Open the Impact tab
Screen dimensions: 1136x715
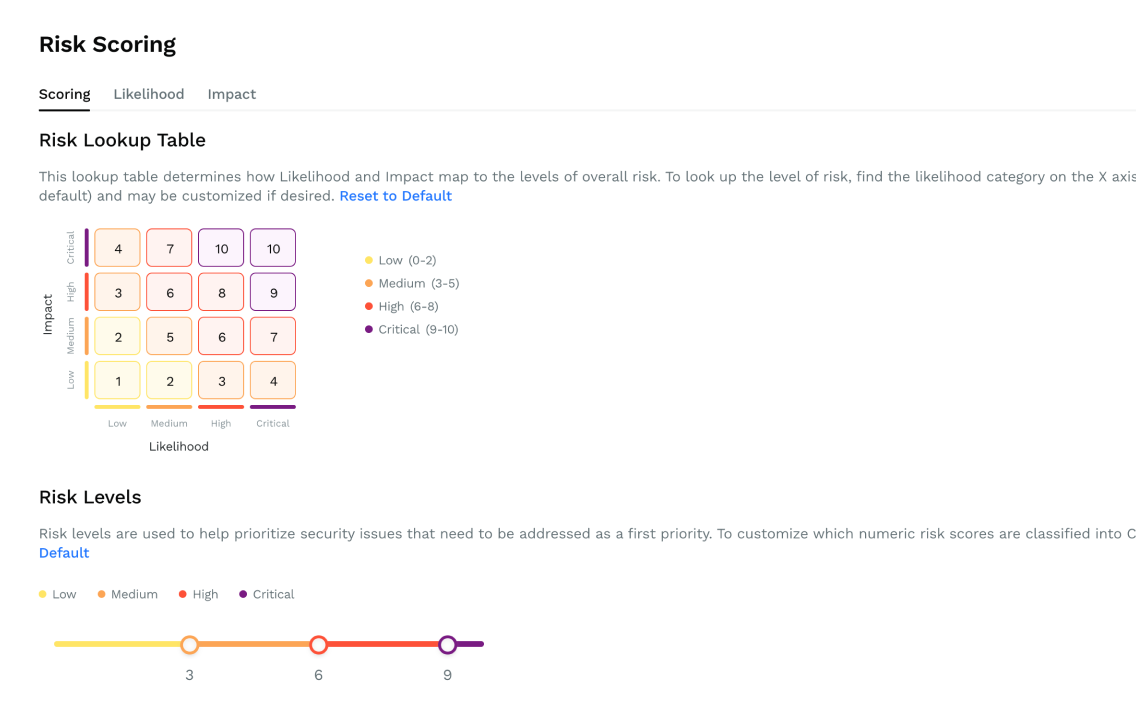coord(231,94)
